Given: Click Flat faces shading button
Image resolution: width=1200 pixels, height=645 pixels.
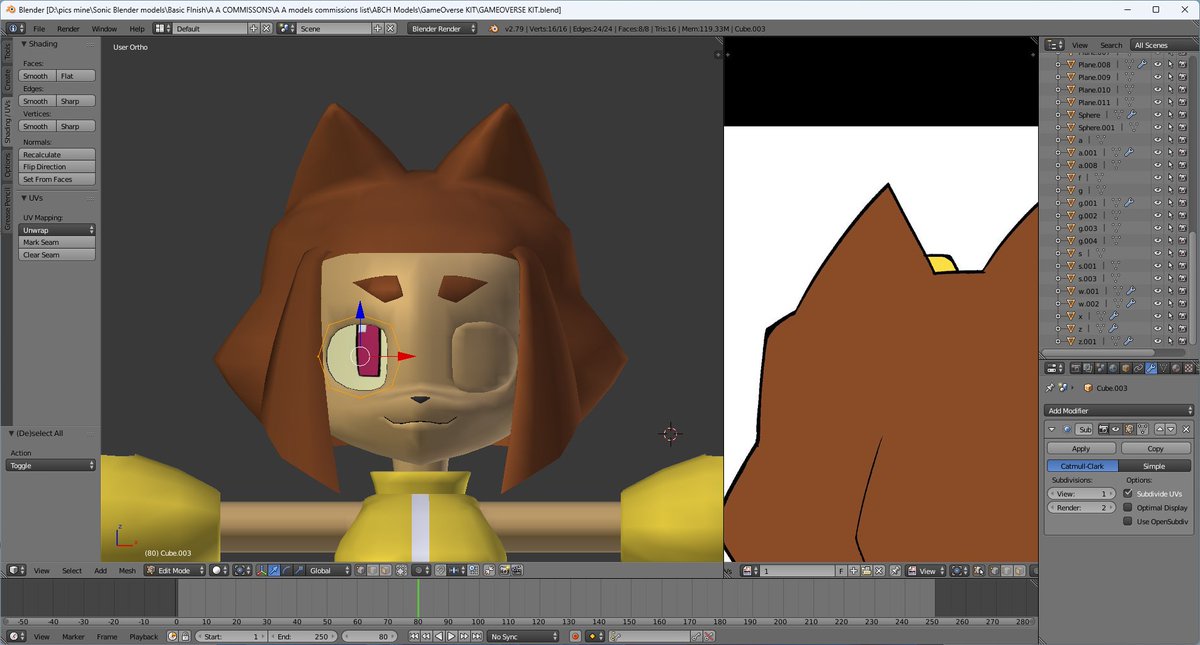Looking at the screenshot, I should pos(76,76).
